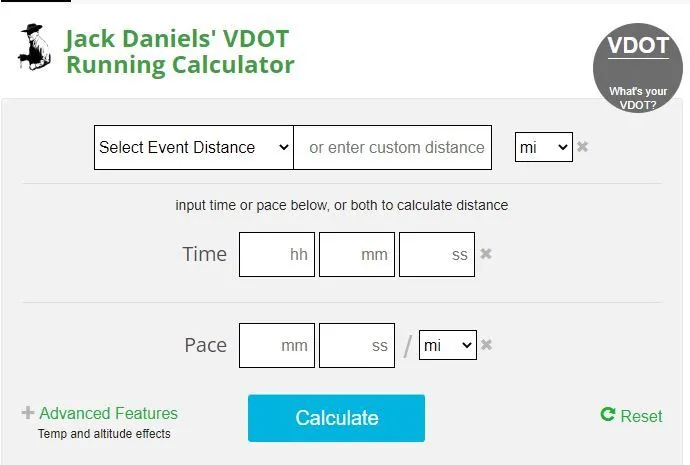Click the Reset link
Image resolution: width=690 pixels, height=465 pixels.
[641, 416]
